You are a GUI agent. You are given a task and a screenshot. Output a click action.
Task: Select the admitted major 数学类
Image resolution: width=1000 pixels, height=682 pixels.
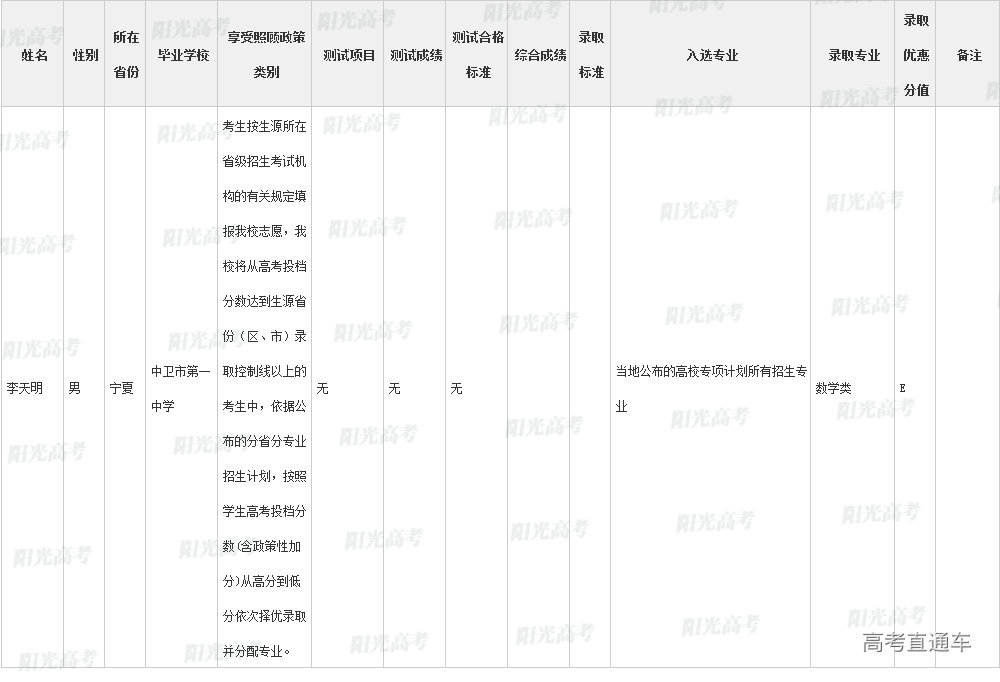[x=833, y=388]
